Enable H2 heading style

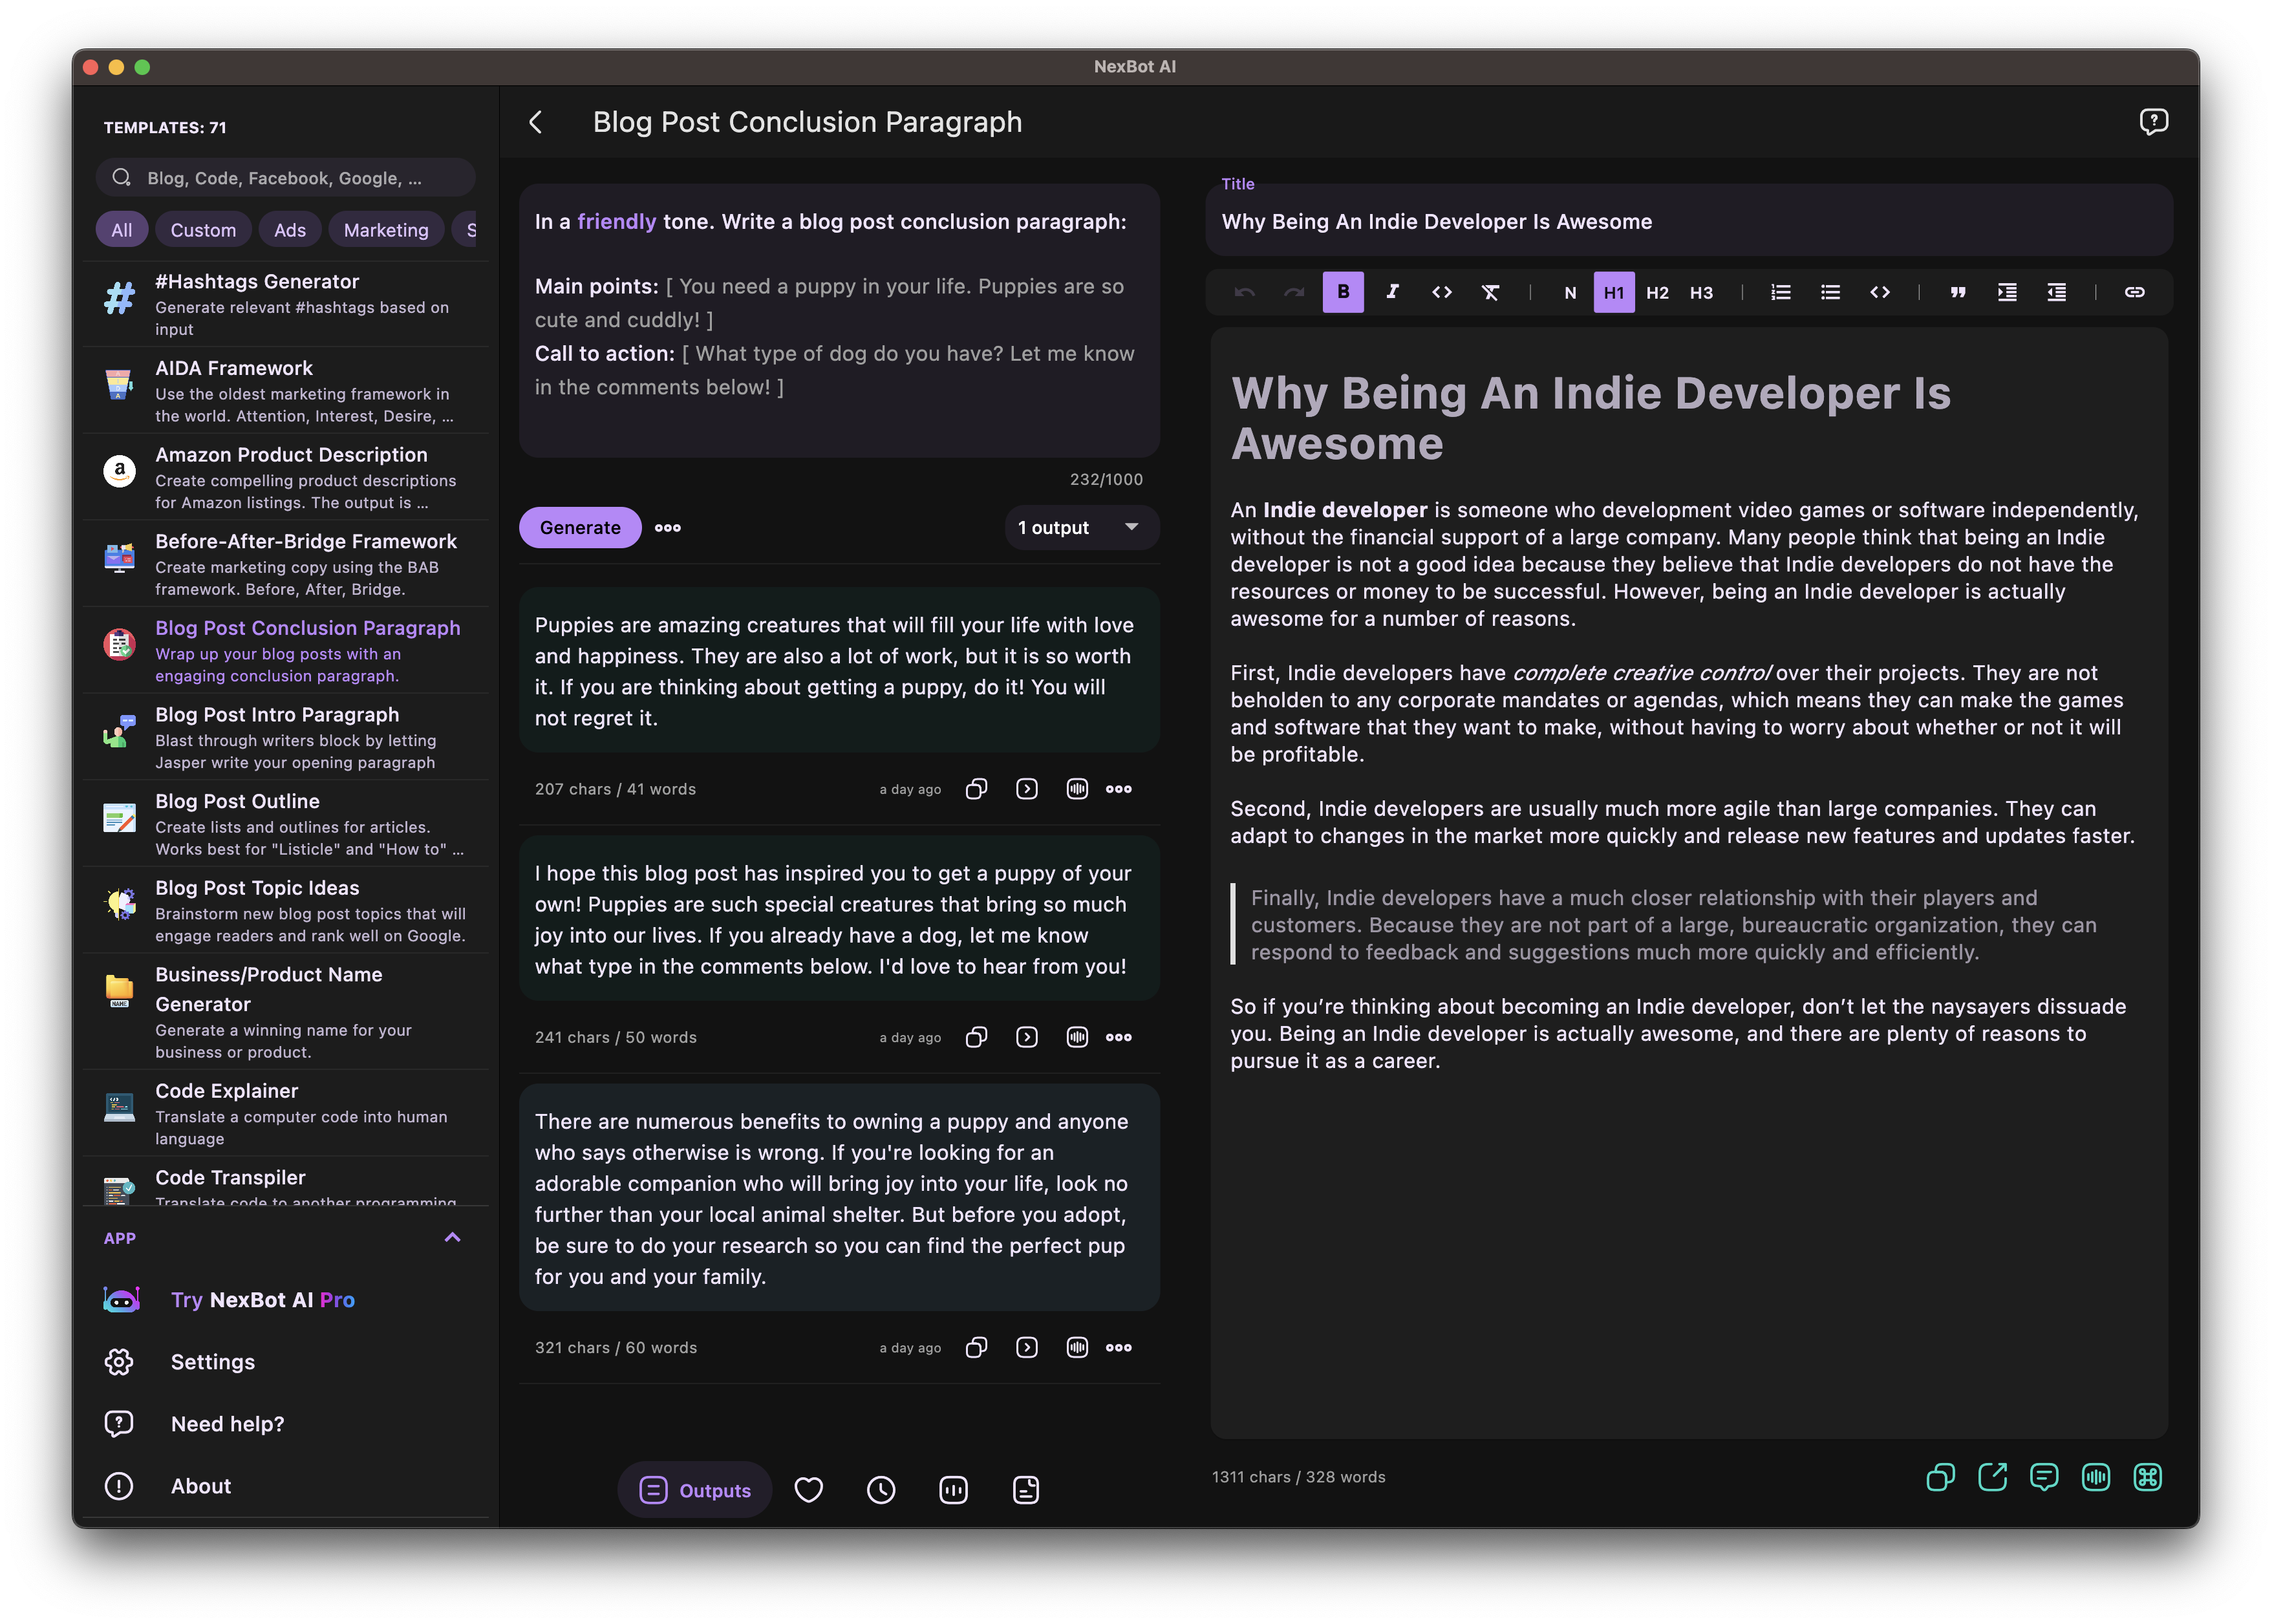(x=1657, y=292)
